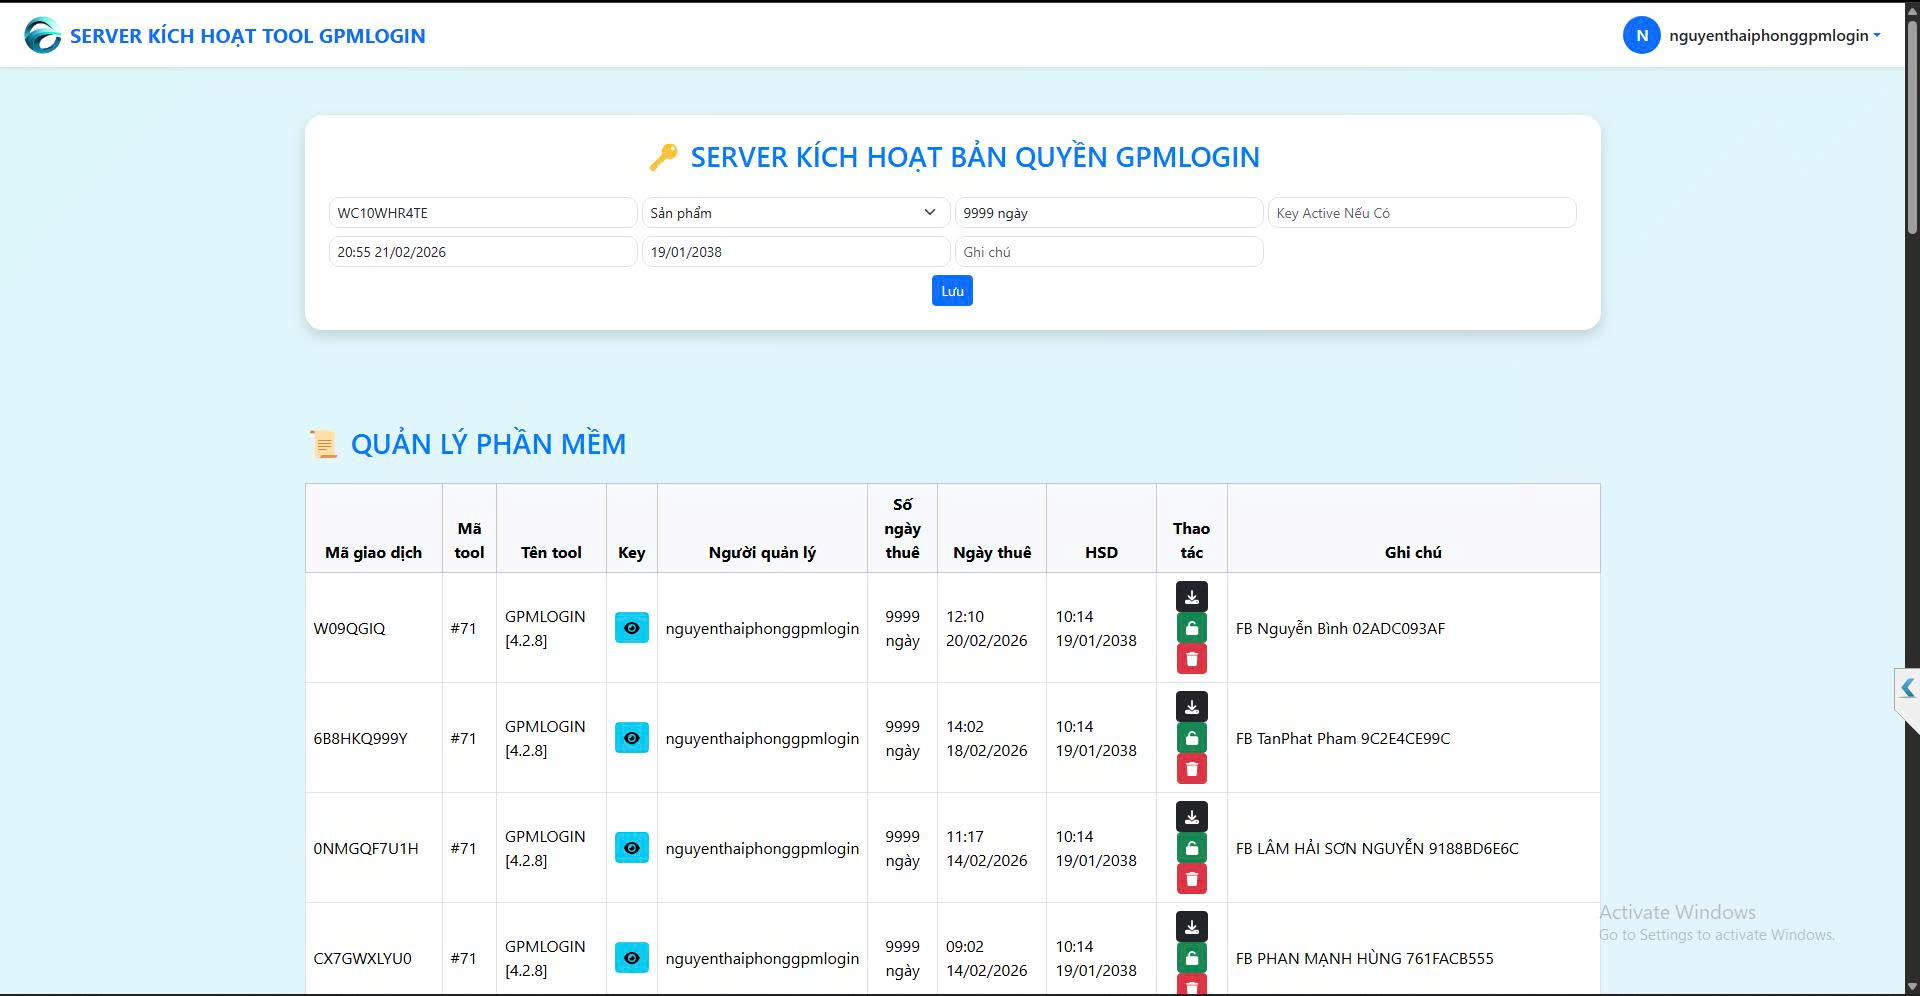Download tool for W09QGIQ row
The height and width of the screenshot is (996, 1920).
click(x=1191, y=597)
